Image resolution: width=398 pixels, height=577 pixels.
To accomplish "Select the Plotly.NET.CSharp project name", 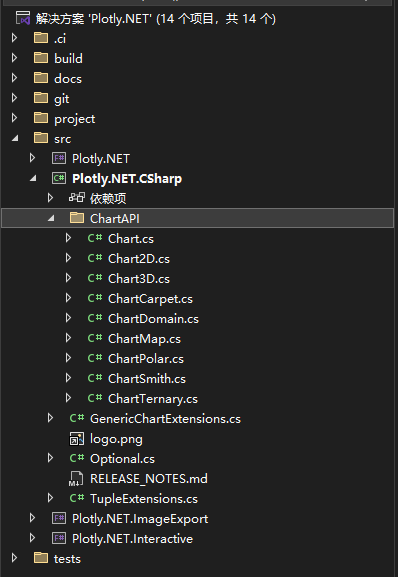I will (x=127, y=178).
